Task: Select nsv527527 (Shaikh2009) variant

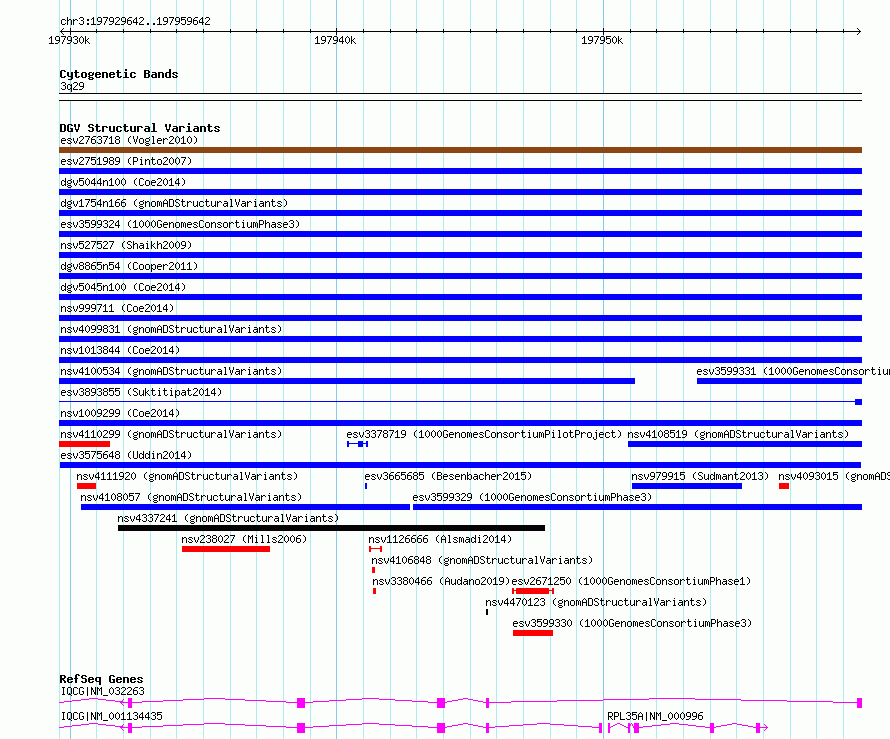Action: [126, 245]
